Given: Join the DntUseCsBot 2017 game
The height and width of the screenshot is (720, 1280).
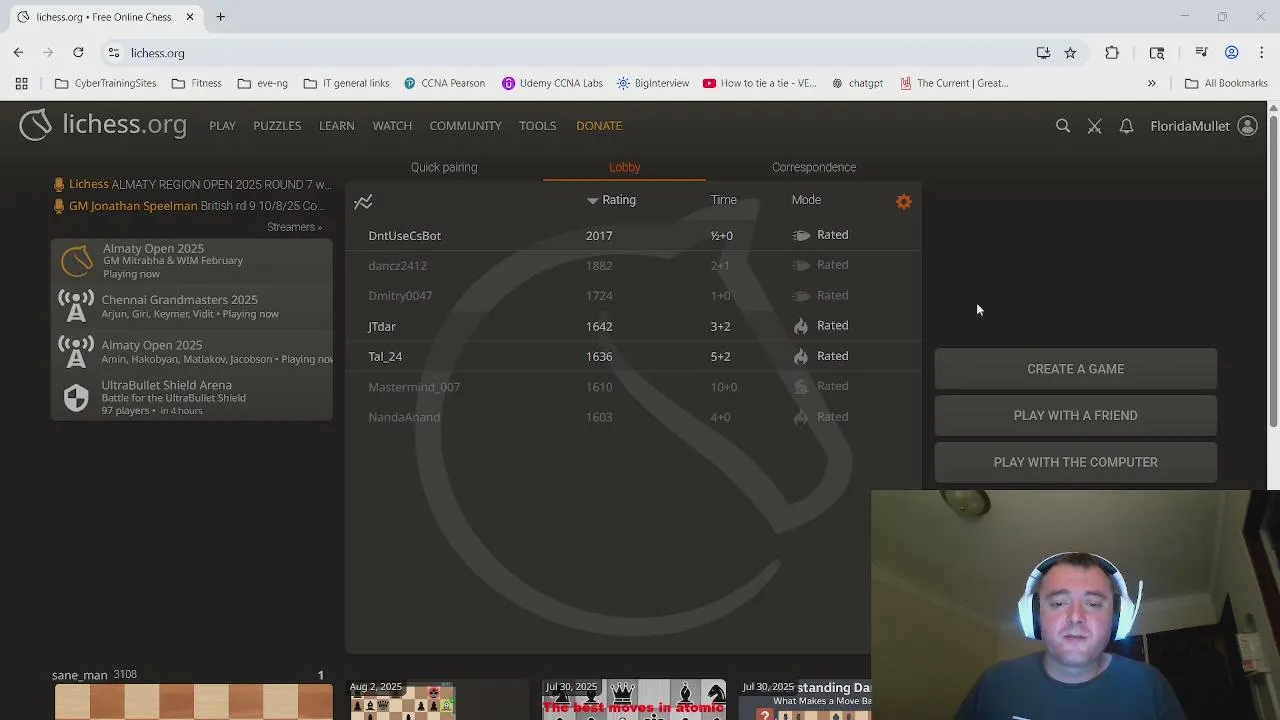Looking at the screenshot, I should [633, 235].
